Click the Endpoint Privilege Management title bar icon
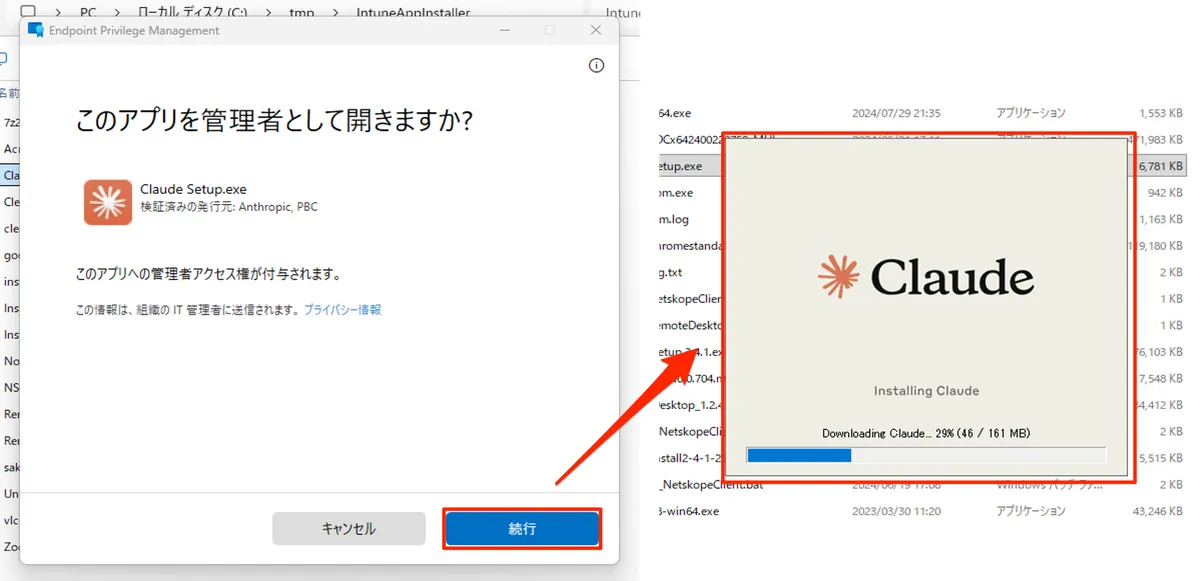1200x581 pixels. click(36, 30)
